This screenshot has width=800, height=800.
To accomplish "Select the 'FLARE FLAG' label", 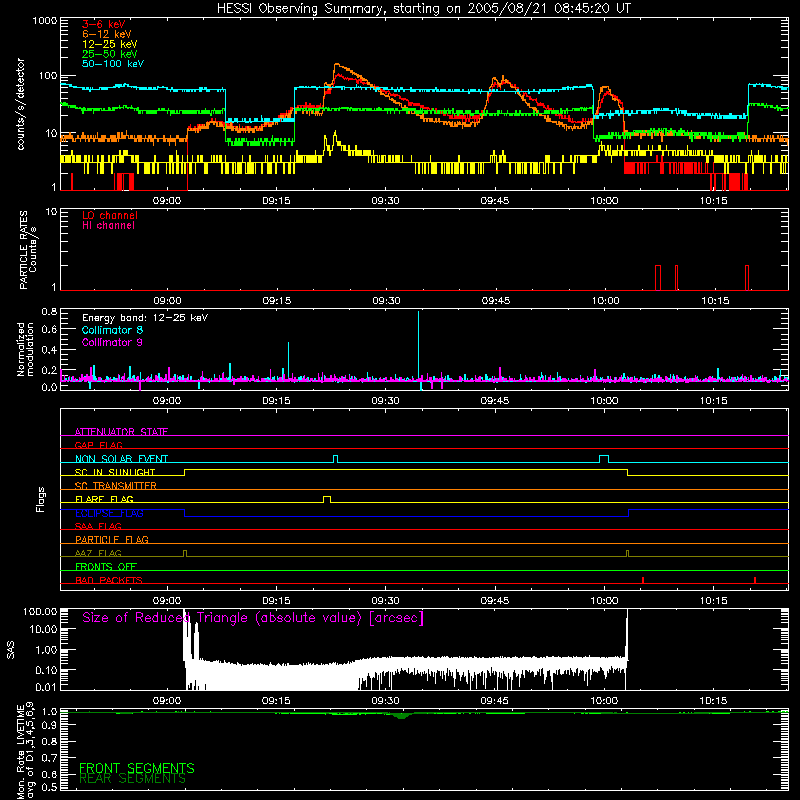I will point(104,499).
